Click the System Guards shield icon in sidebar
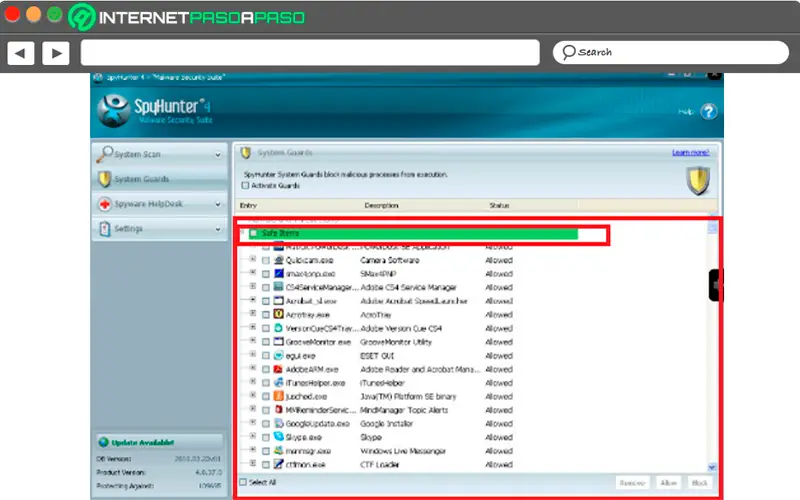 coord(104,179)
